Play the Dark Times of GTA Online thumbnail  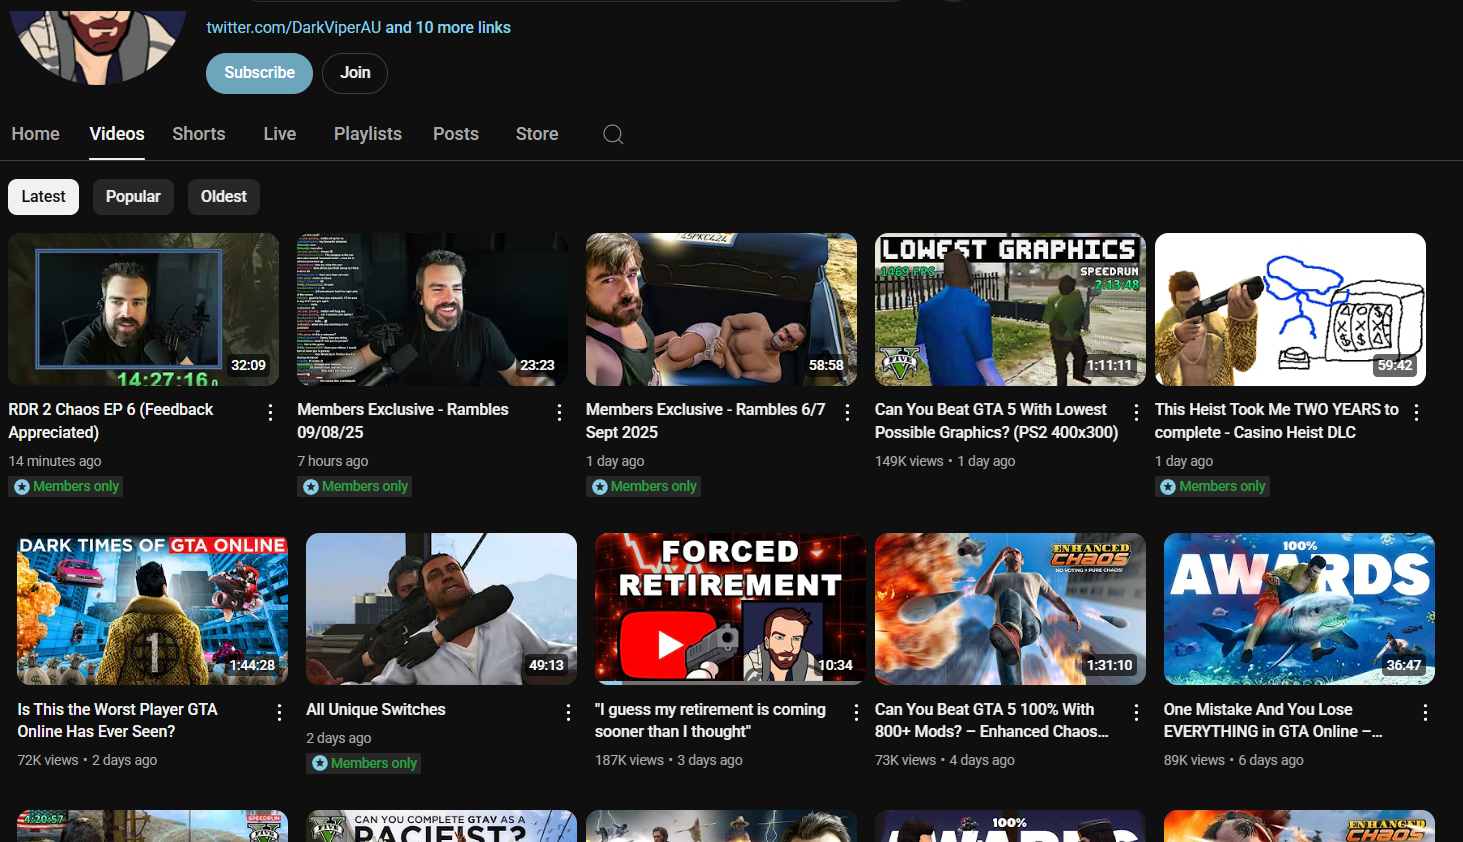[x=152, y=609]
